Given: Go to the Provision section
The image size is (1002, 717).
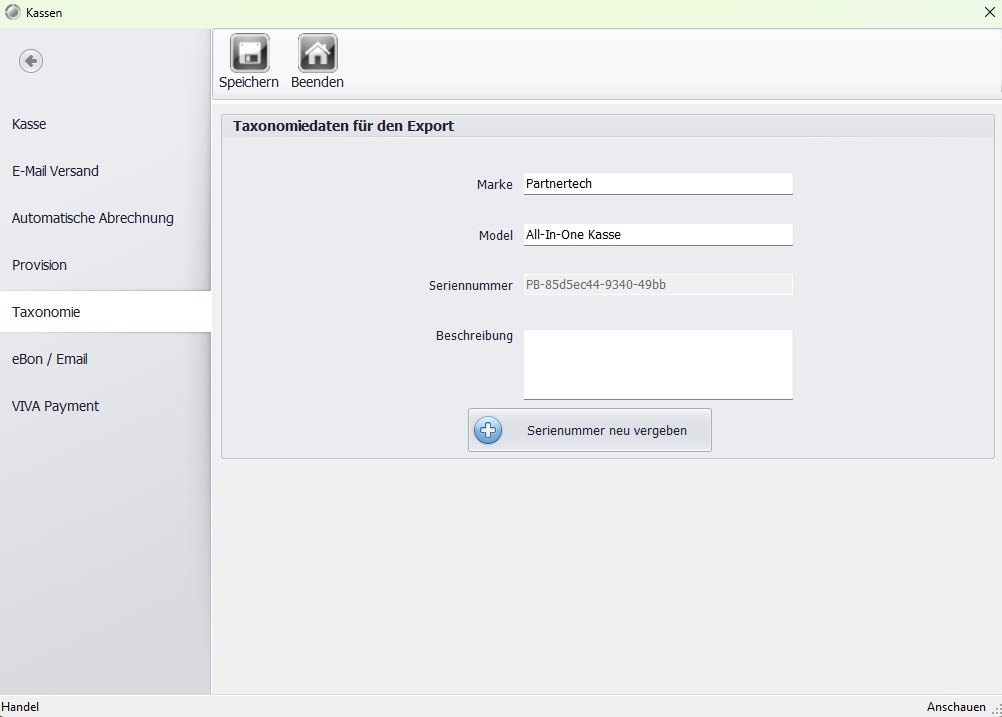Looking at the screenshot, I should tap(40, 265).
